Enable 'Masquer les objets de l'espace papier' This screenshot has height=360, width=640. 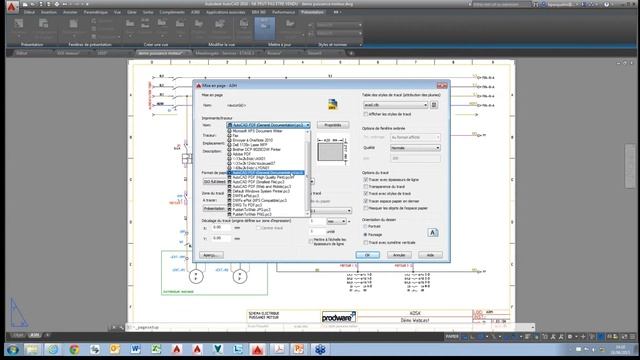point(366,208)
